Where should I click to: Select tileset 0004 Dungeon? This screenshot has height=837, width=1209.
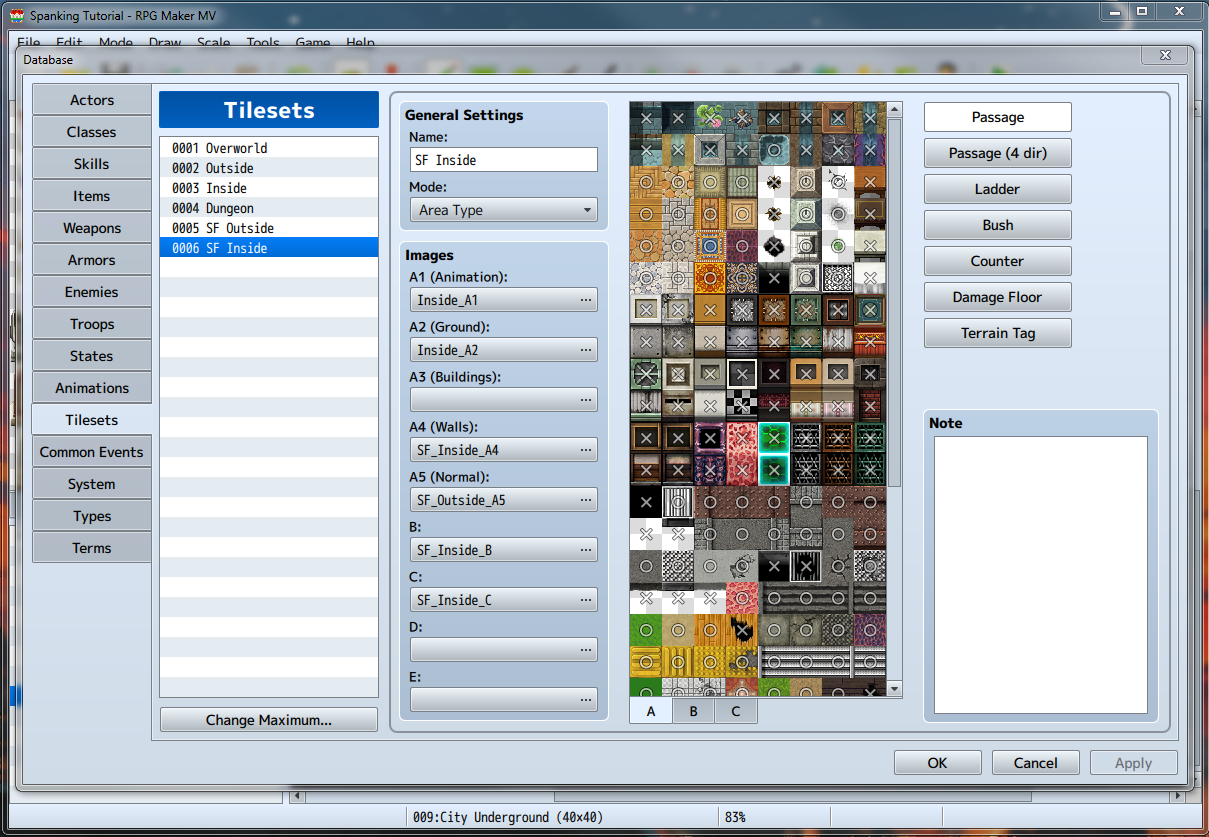click(269, 208)
